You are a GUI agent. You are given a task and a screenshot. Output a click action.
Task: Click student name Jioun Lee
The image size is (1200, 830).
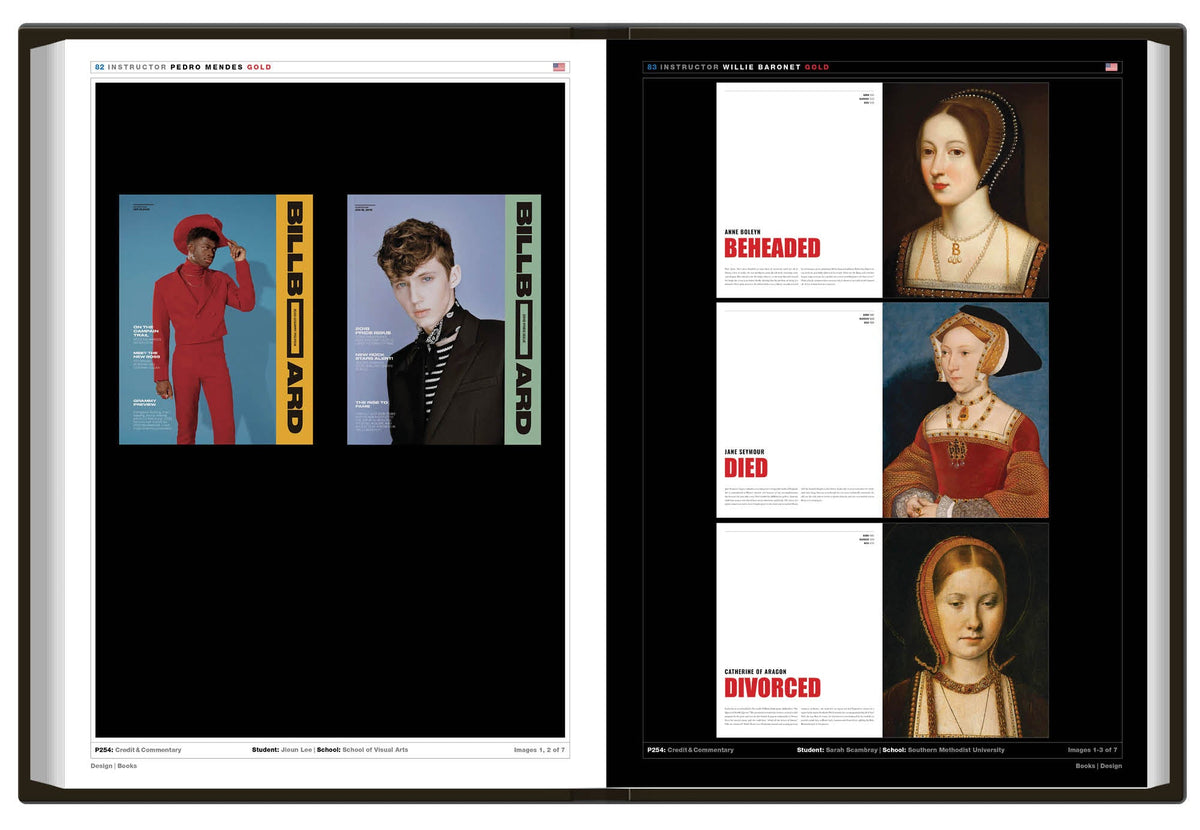click(x=296, y=749)
